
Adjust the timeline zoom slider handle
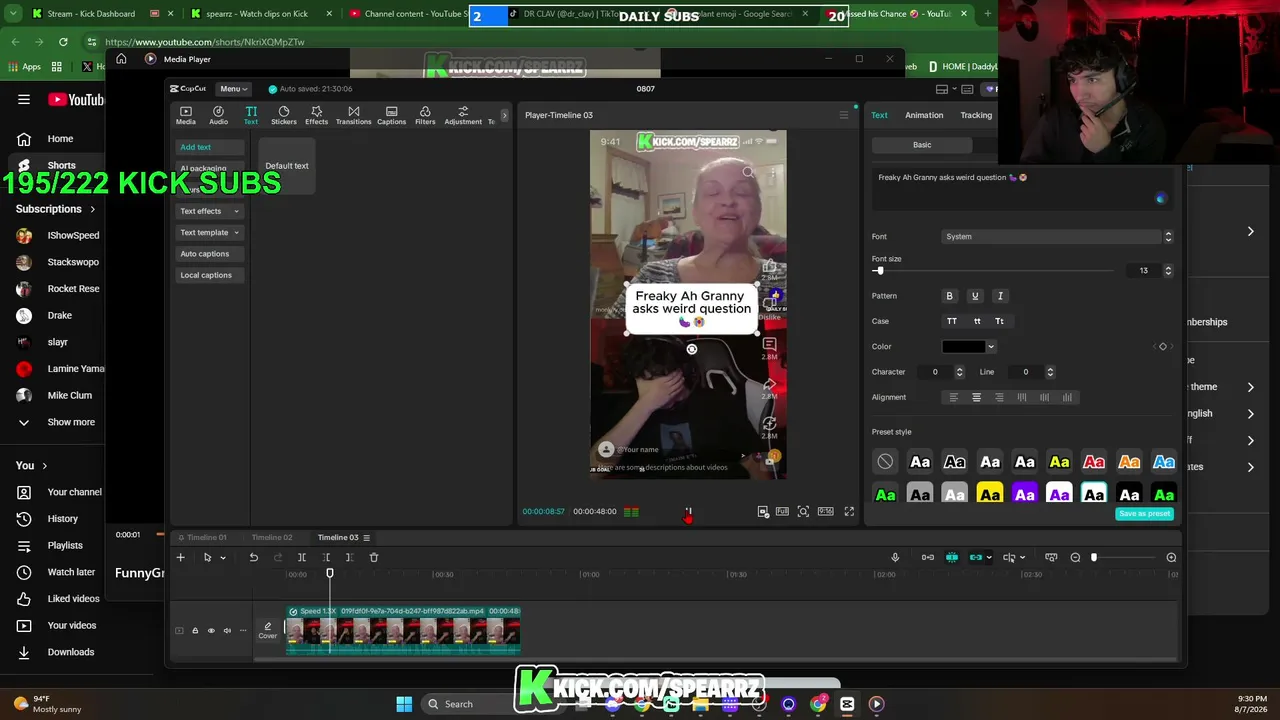coord(1094,557)
